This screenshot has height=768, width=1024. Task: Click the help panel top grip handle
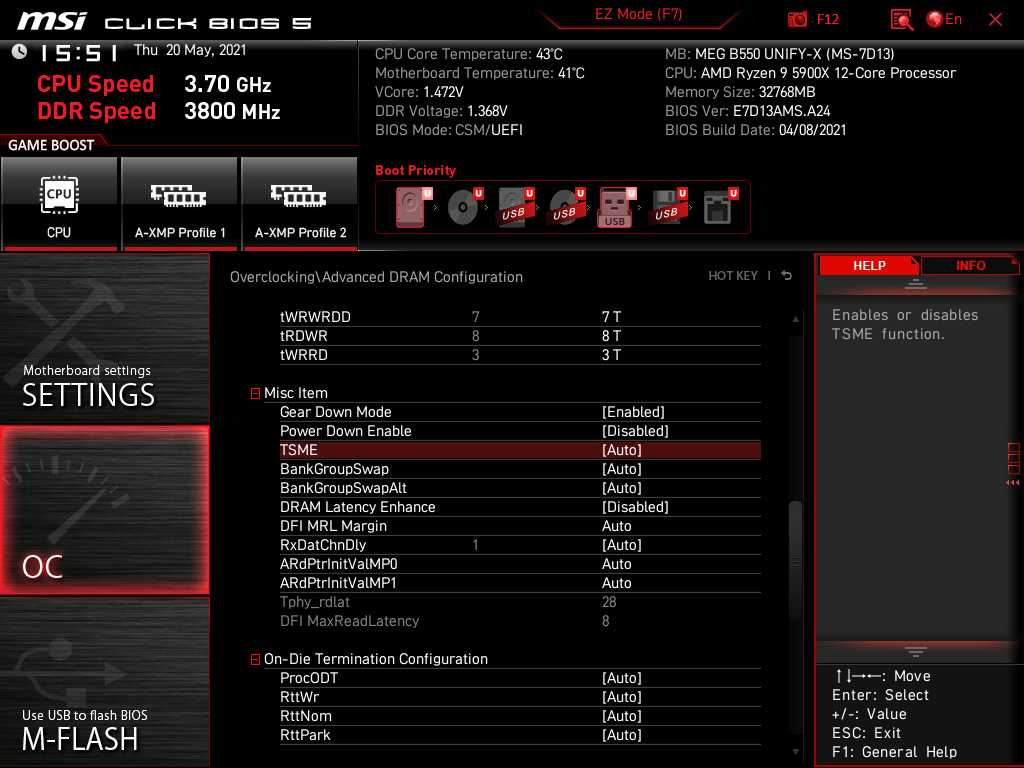(916, 284)
